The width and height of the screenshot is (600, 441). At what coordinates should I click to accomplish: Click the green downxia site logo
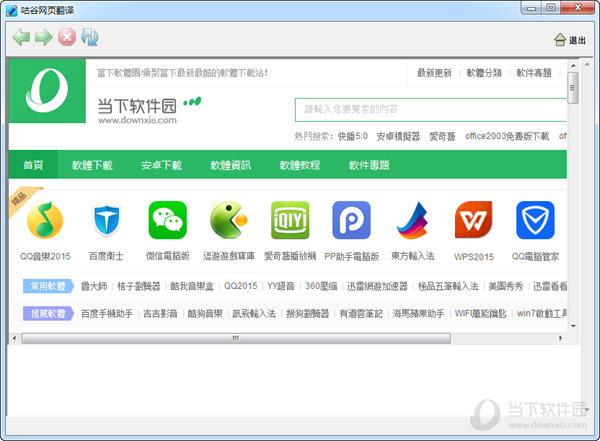tap(47, 91)
